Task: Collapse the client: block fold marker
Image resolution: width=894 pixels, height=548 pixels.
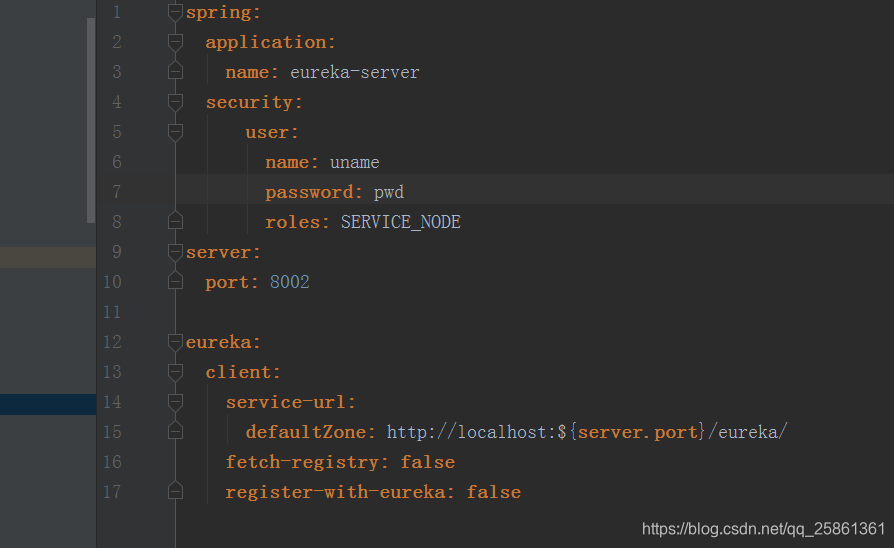Action: [175, 372]
